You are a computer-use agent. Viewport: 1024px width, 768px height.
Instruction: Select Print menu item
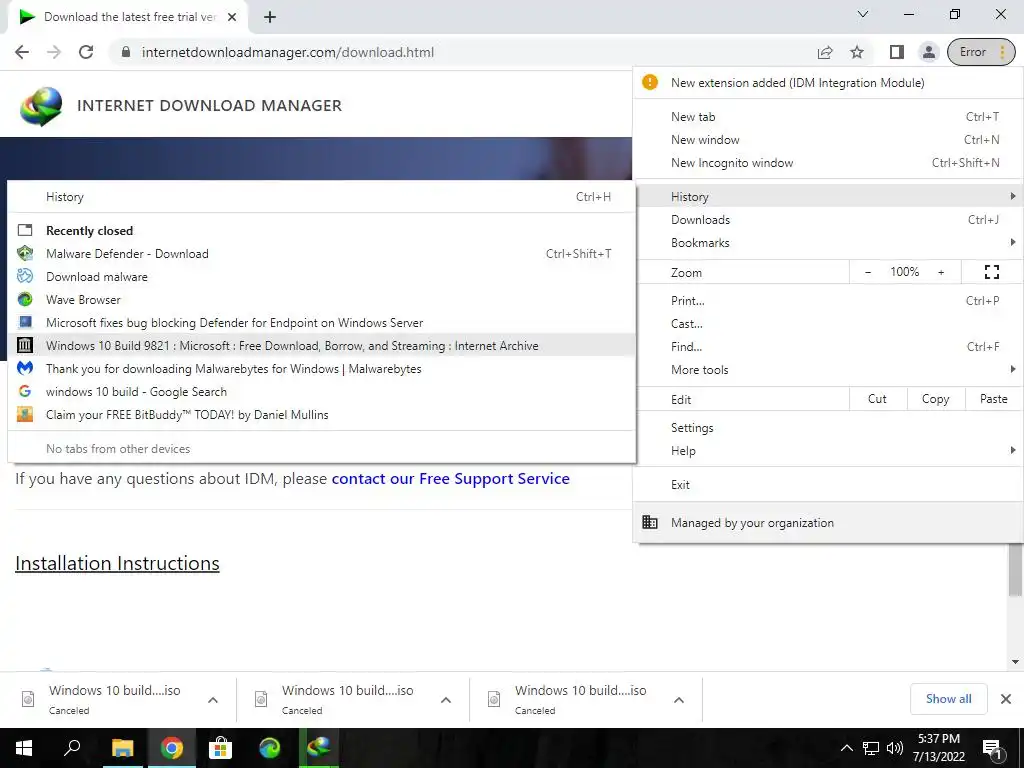pyautogui.click(x=827, y=301)
